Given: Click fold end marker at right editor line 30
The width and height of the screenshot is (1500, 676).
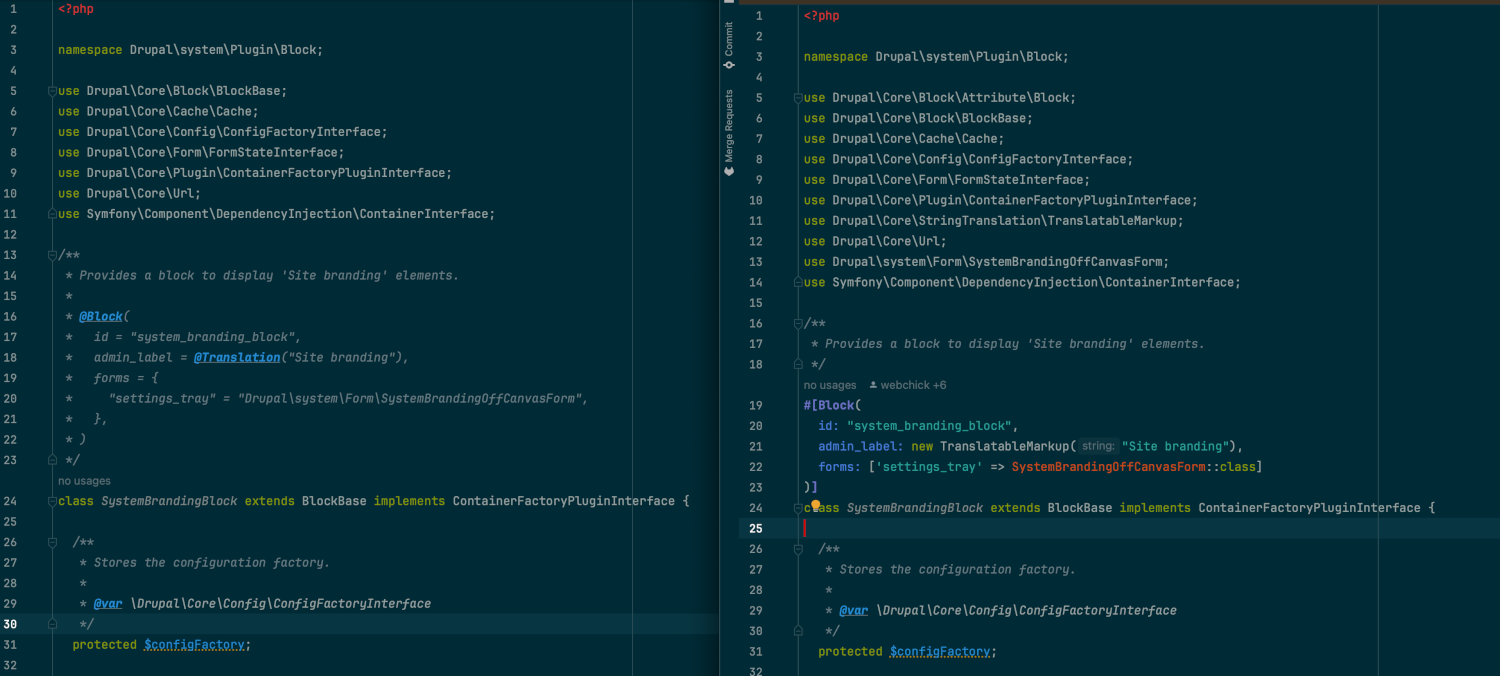Looking at the screenshot, I should (798, 631).
